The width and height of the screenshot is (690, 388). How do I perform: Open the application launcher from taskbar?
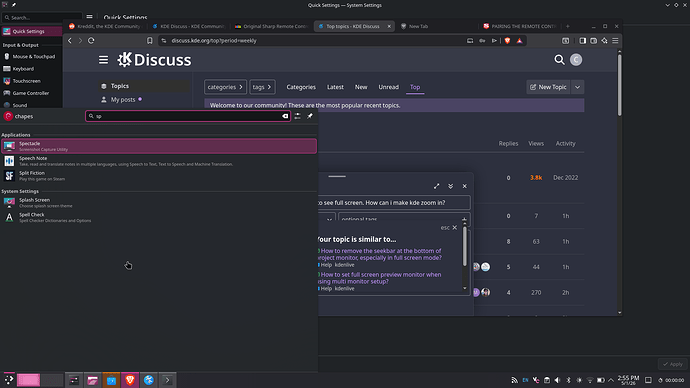point(9,380)
